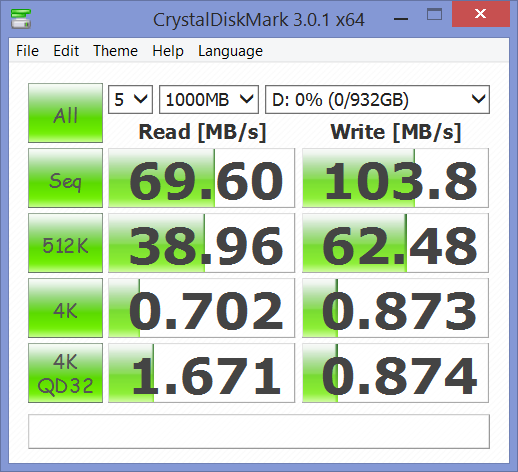Click the CrystalDiskMark app icon in title bar
518x472 pixels.
[x=21, y=19]
